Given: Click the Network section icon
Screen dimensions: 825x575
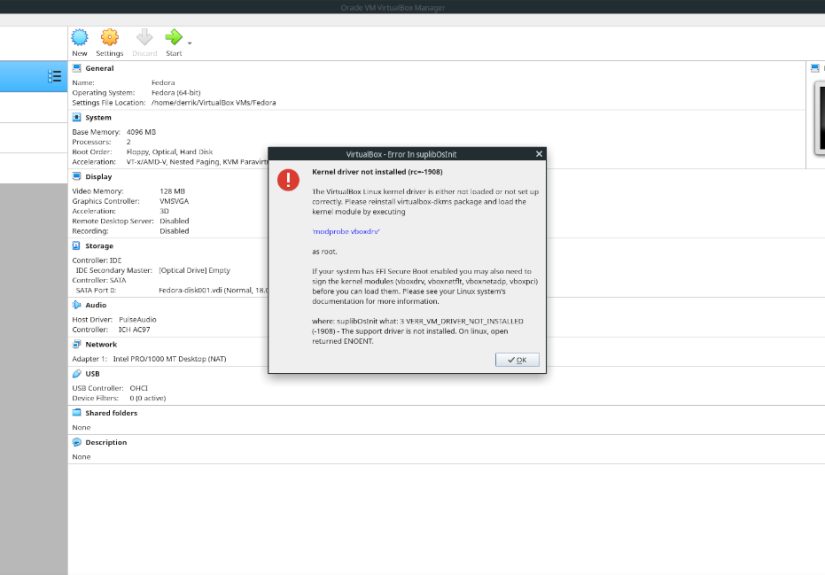Looking at the screenshot, I should [x=77, y=344].
